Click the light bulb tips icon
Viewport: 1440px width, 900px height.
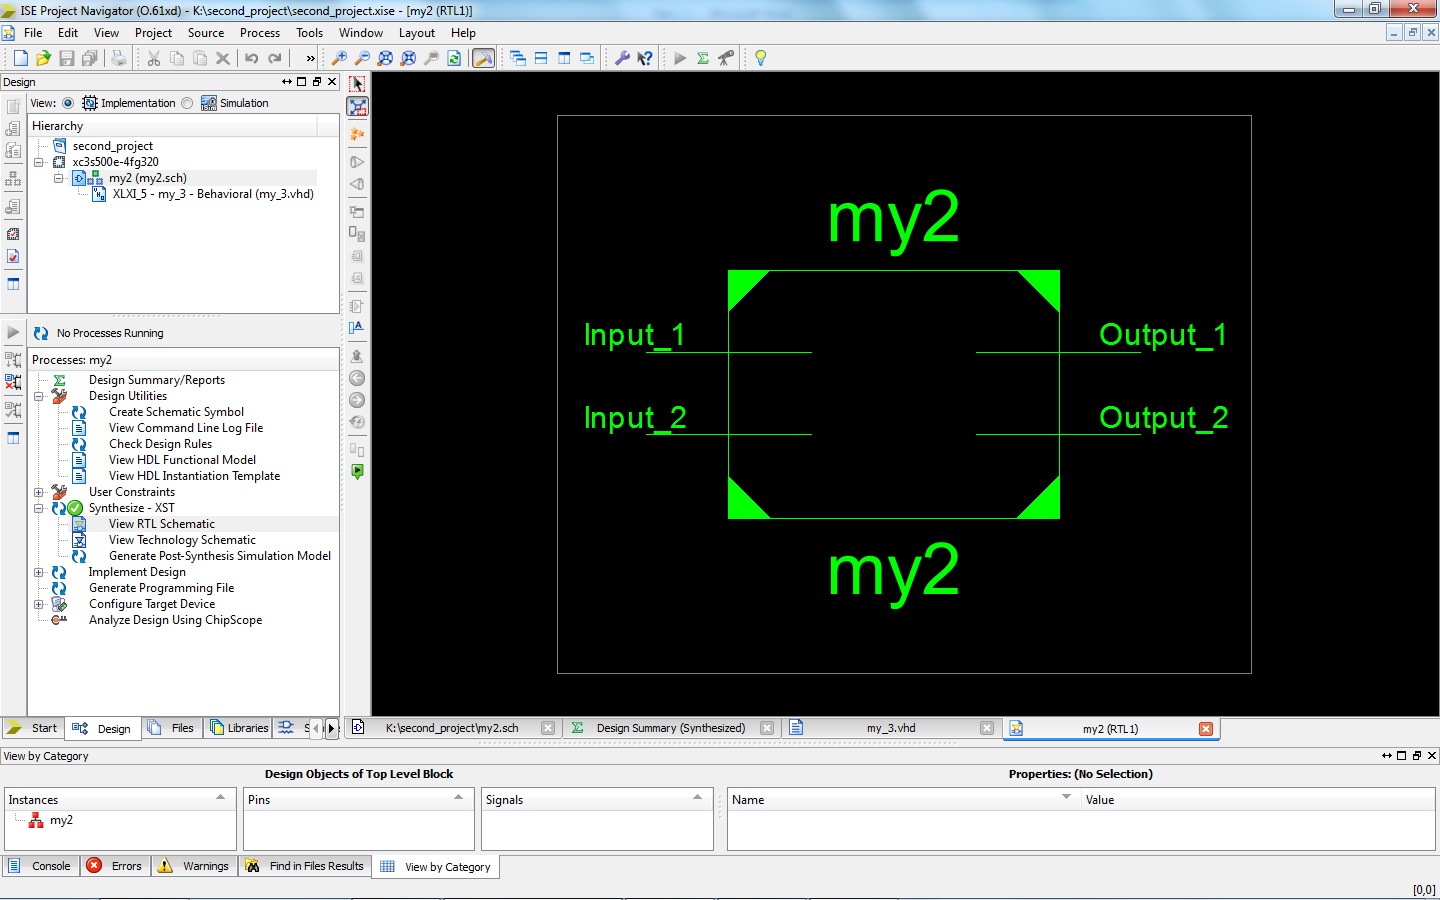pyautogui.click(x=760, y=58)
